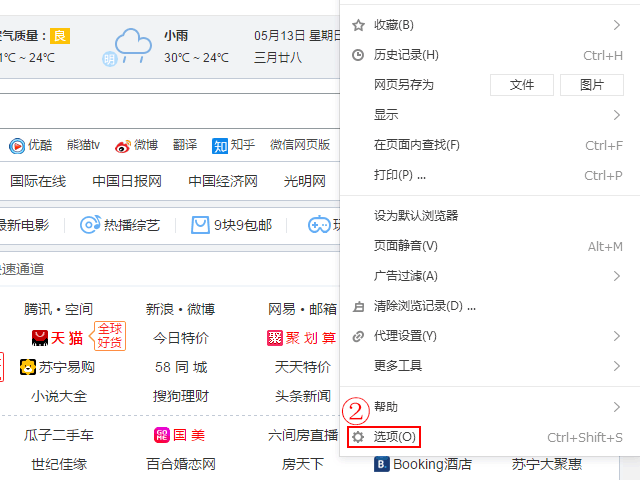Click the clock icon beside 历史记录(H)
Image resolution: width=640 pixels, height=480 pixels.
358,55
